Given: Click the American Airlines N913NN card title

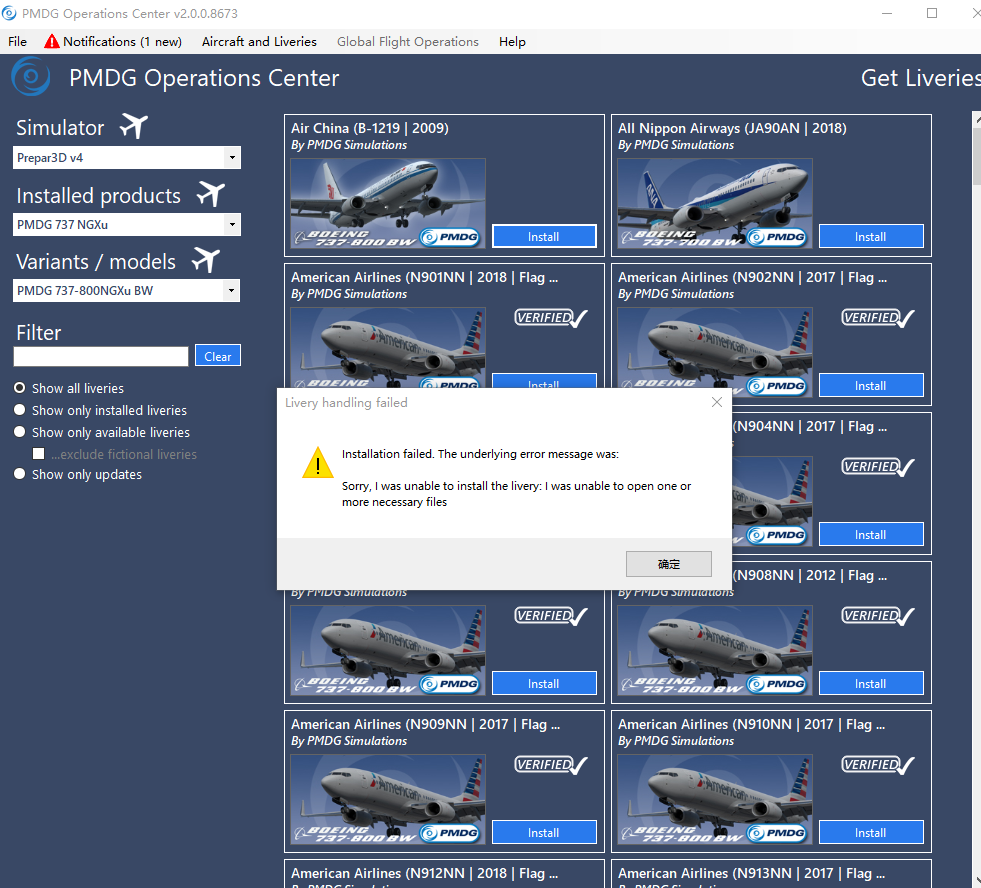Looking at the screenshot, I should click(752, 873).
